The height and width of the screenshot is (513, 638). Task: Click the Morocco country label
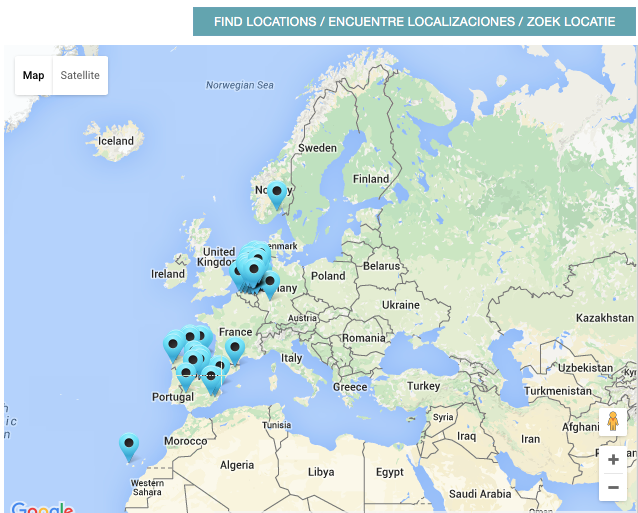point(186,441)
